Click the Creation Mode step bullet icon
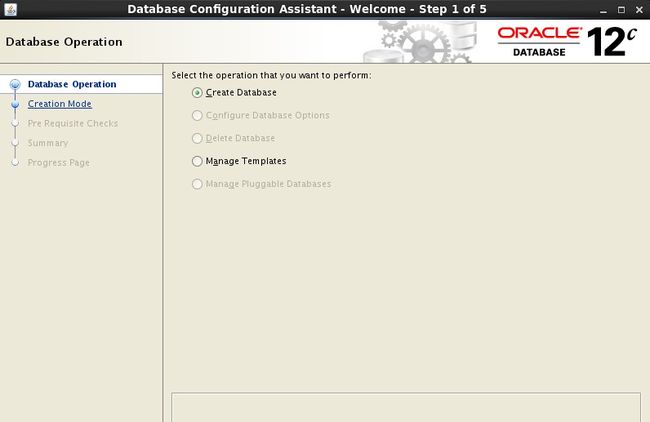 pos(15,104)
